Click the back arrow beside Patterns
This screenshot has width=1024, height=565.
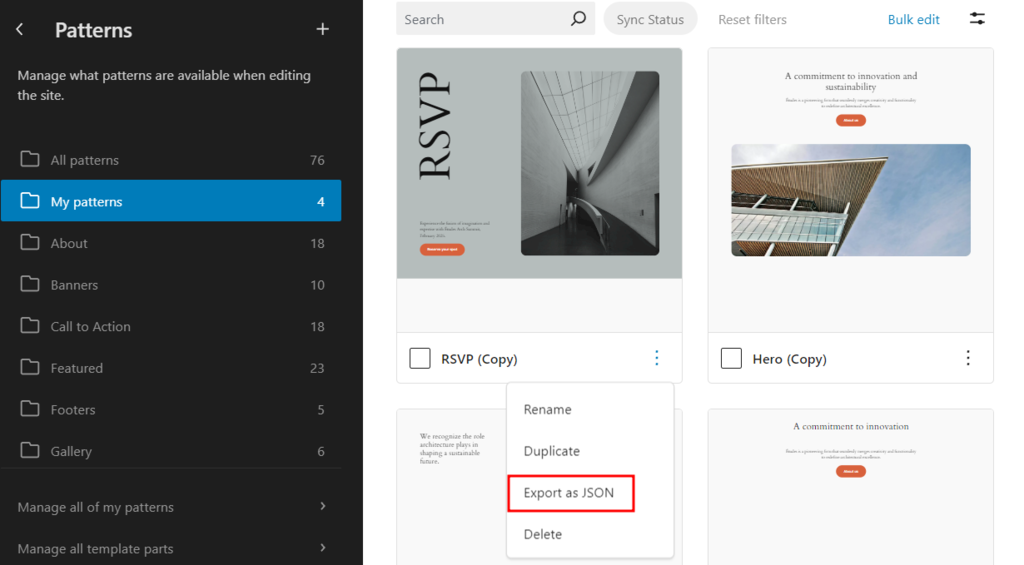tap(20, 30)
